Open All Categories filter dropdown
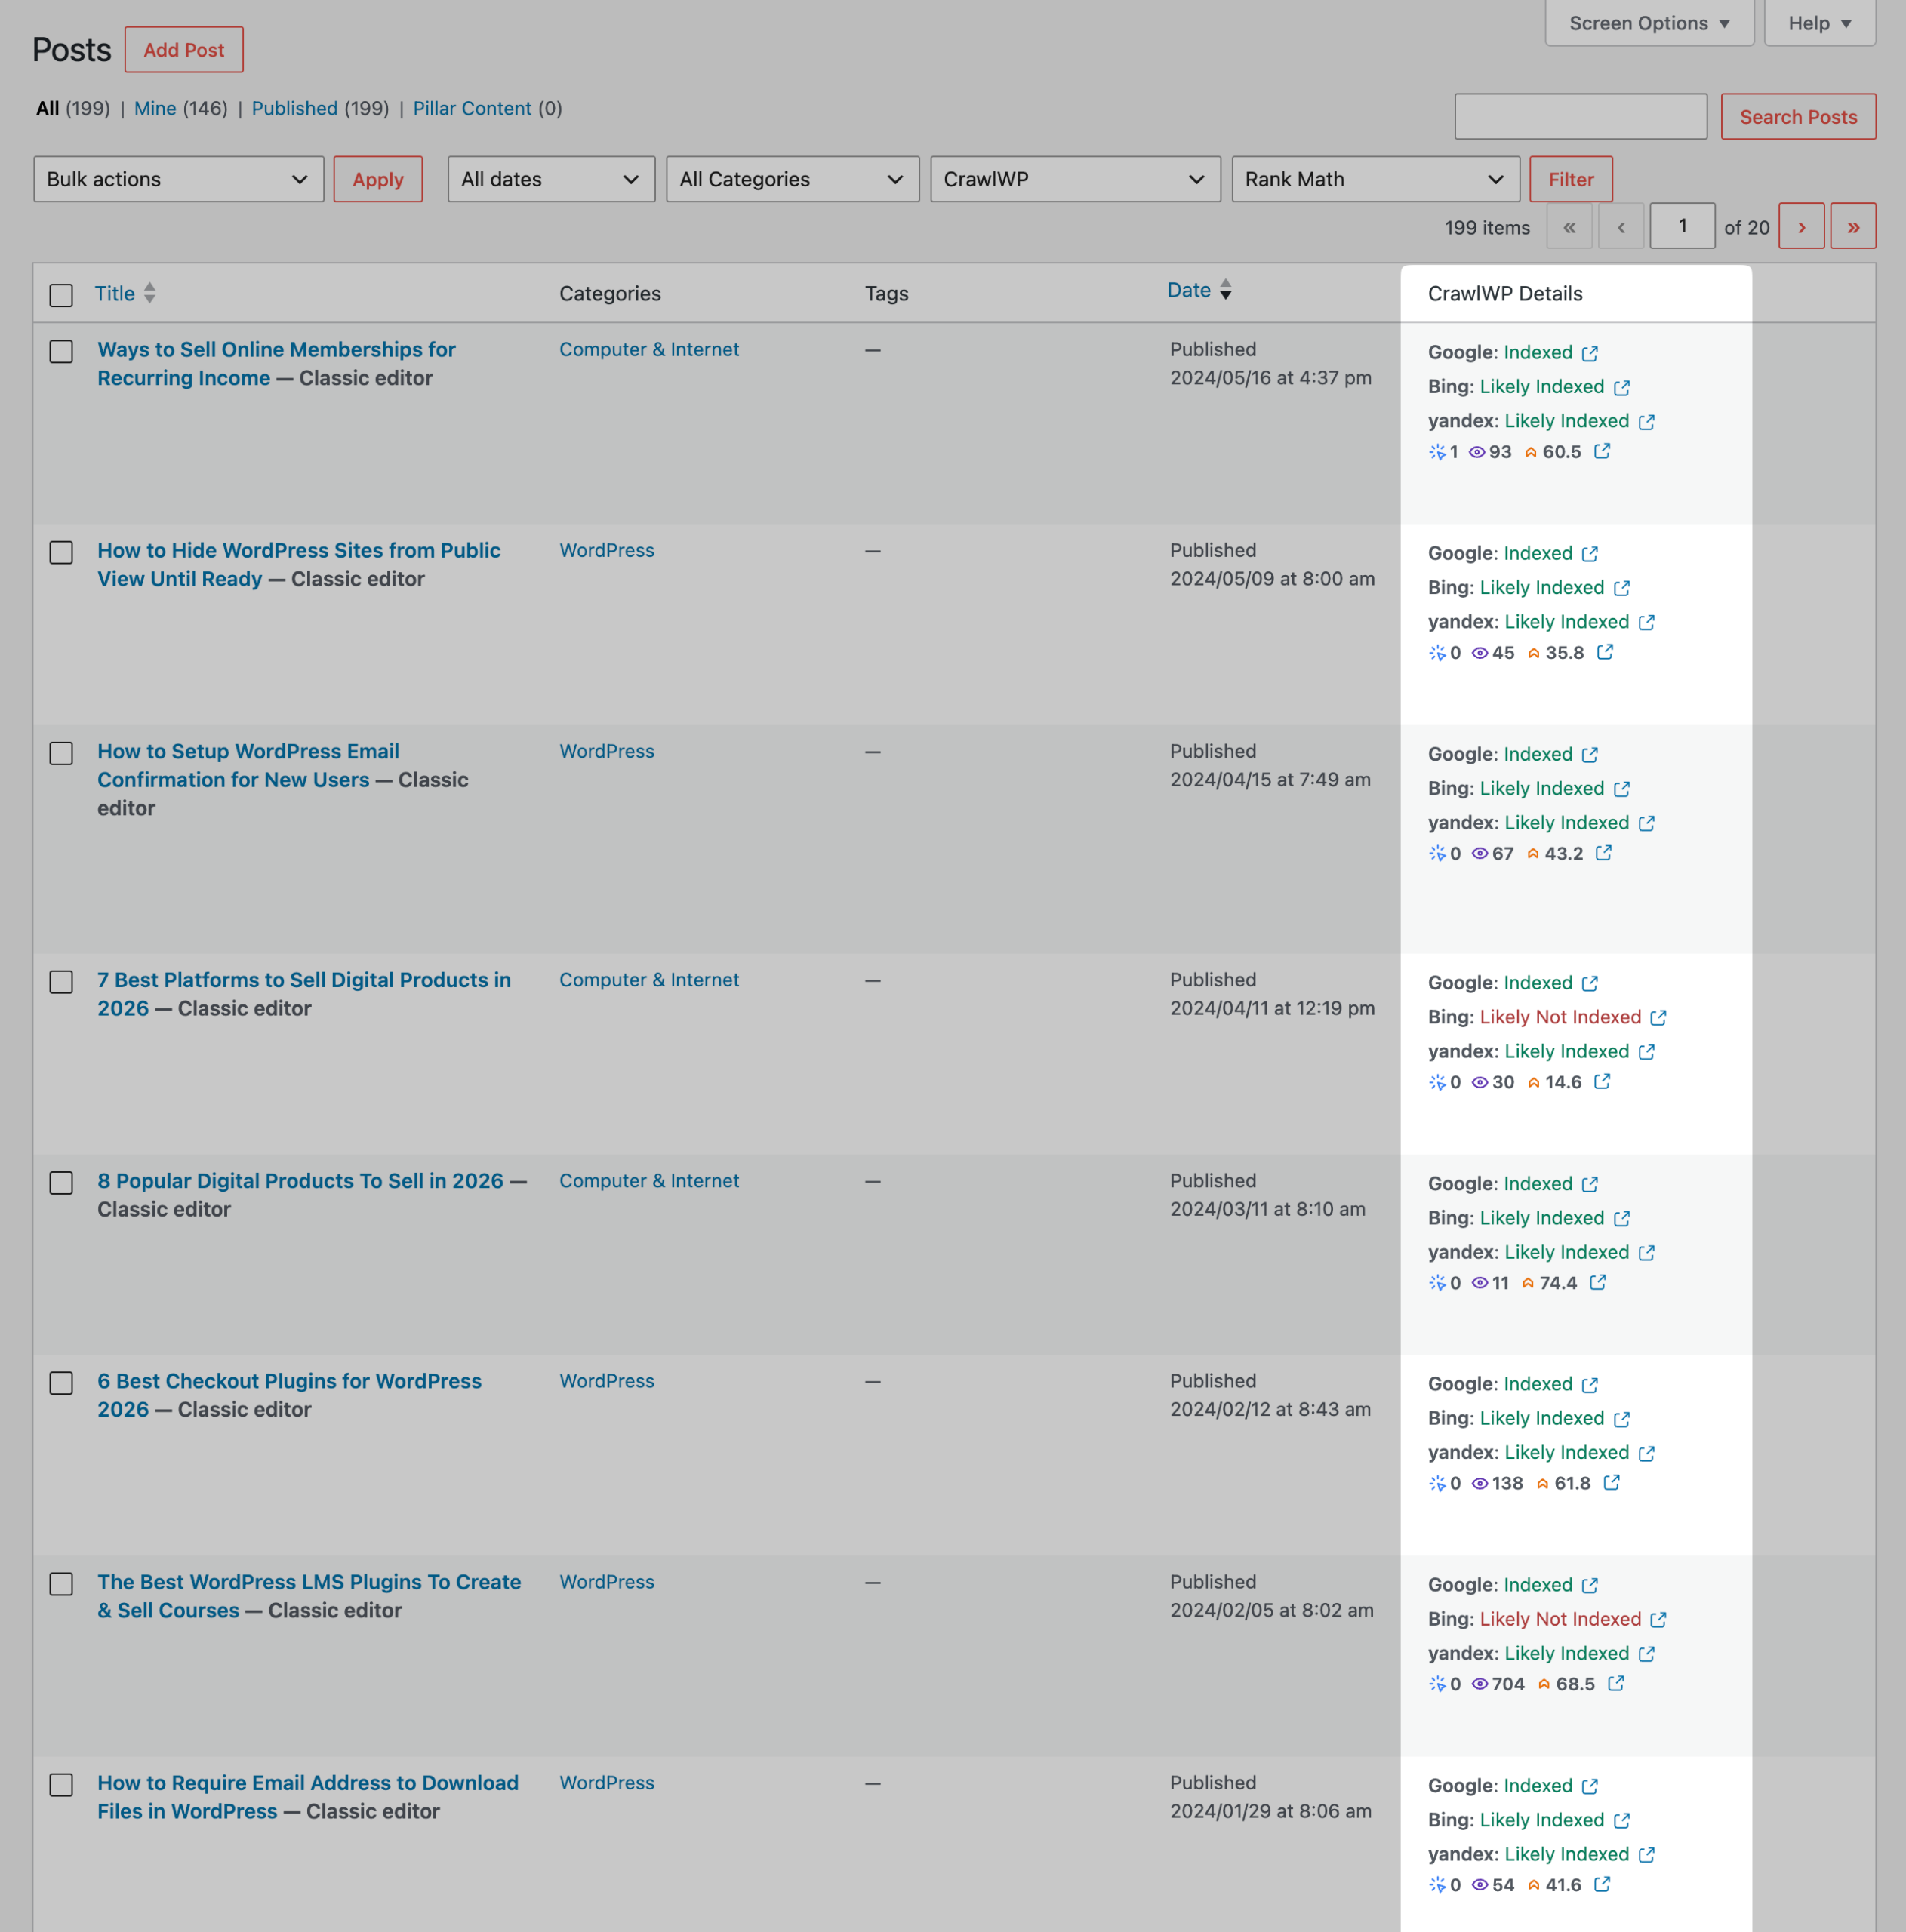Image resolution: width=1906 pixels, height=1932 pixels. point(793,179)
